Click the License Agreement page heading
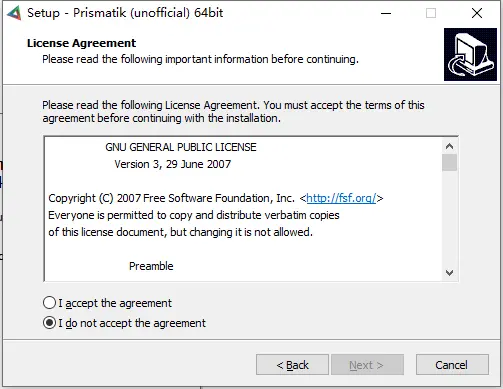Viewport: 503px width, 389px height. (82, 43)
